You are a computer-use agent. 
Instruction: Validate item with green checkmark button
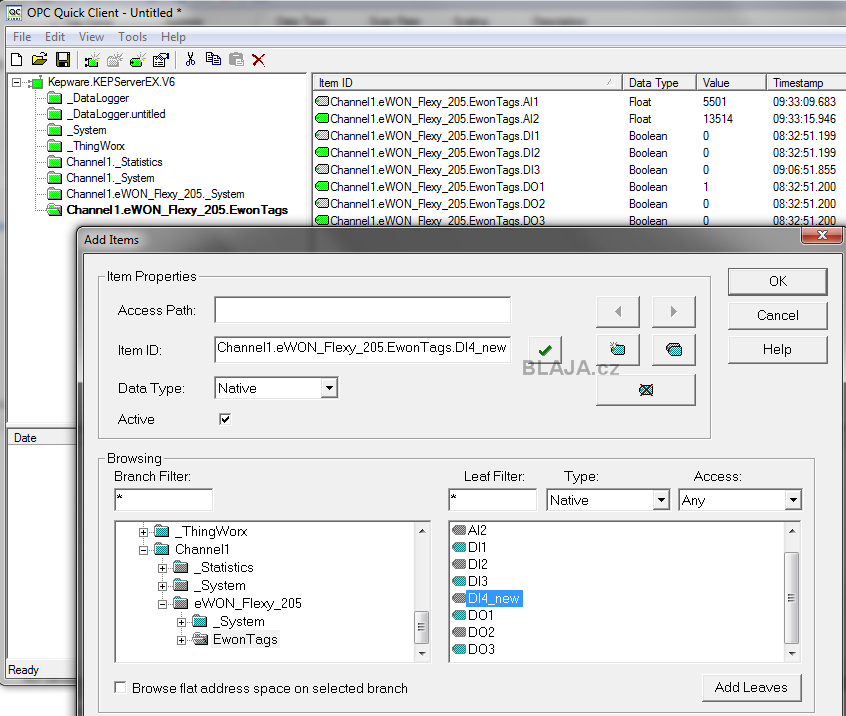coord(545,350)
